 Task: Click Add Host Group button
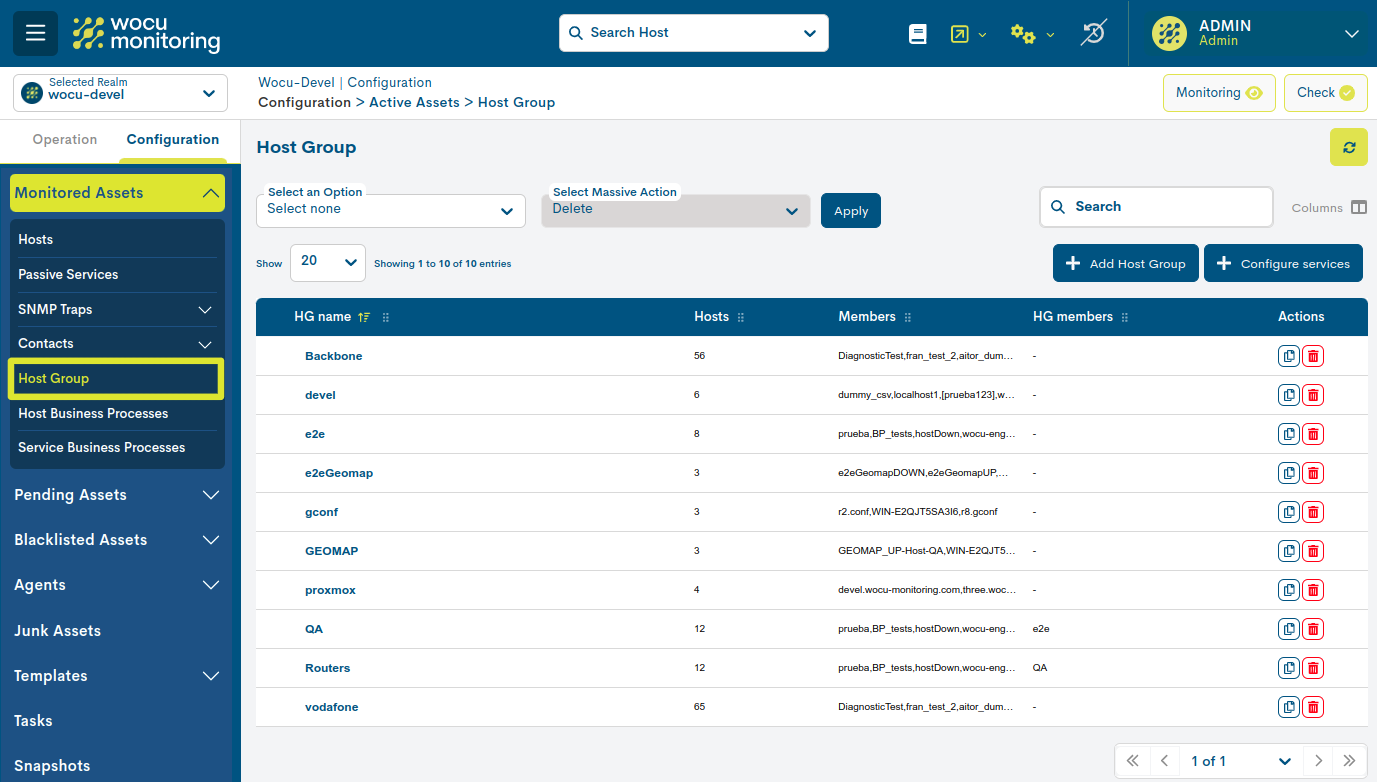click(1126, 263)
